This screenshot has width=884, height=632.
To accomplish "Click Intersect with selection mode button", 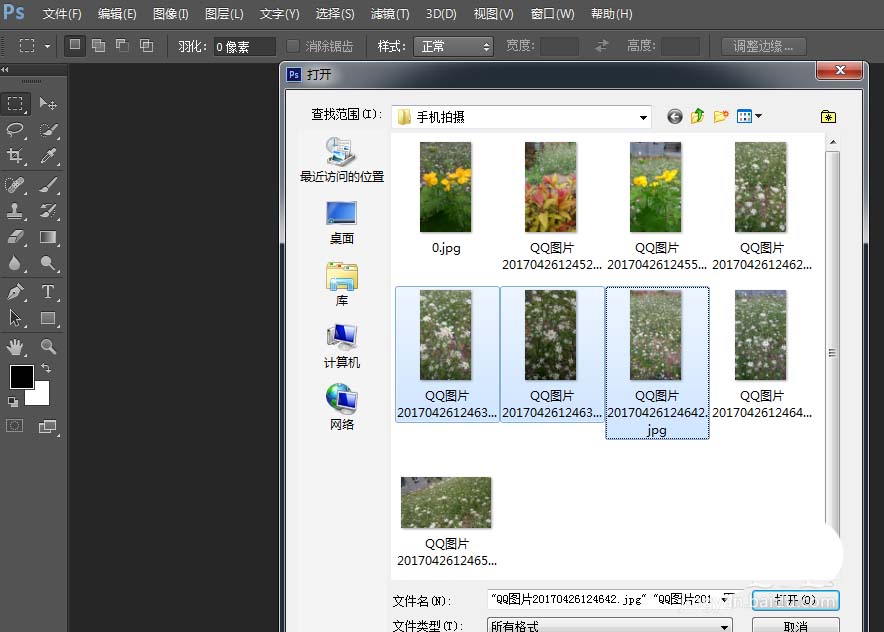I will coord(147,45).
